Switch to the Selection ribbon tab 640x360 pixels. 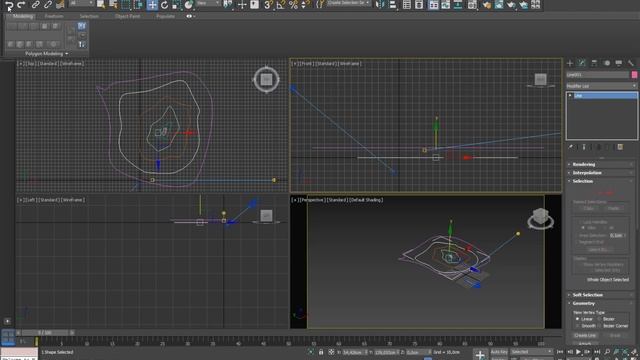pyautogui.click(x=89, y=16)
